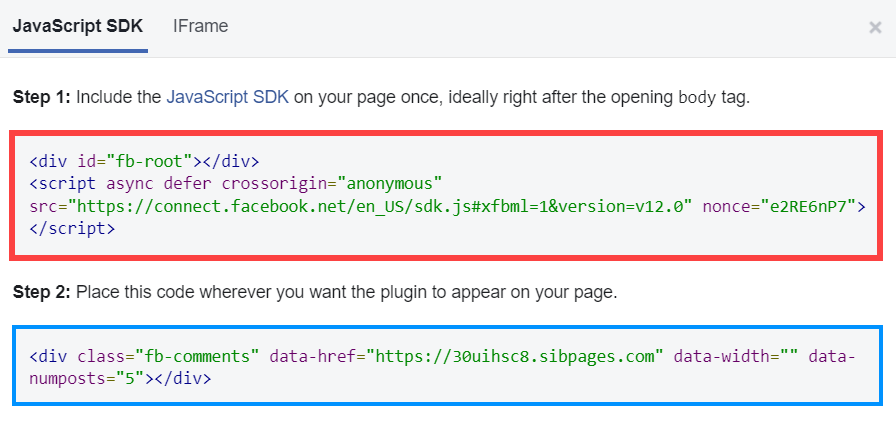Switch to the JavaScript SDK tab
Image resolution: width=896 pixels, height=427 pixels.
(79, 27)
